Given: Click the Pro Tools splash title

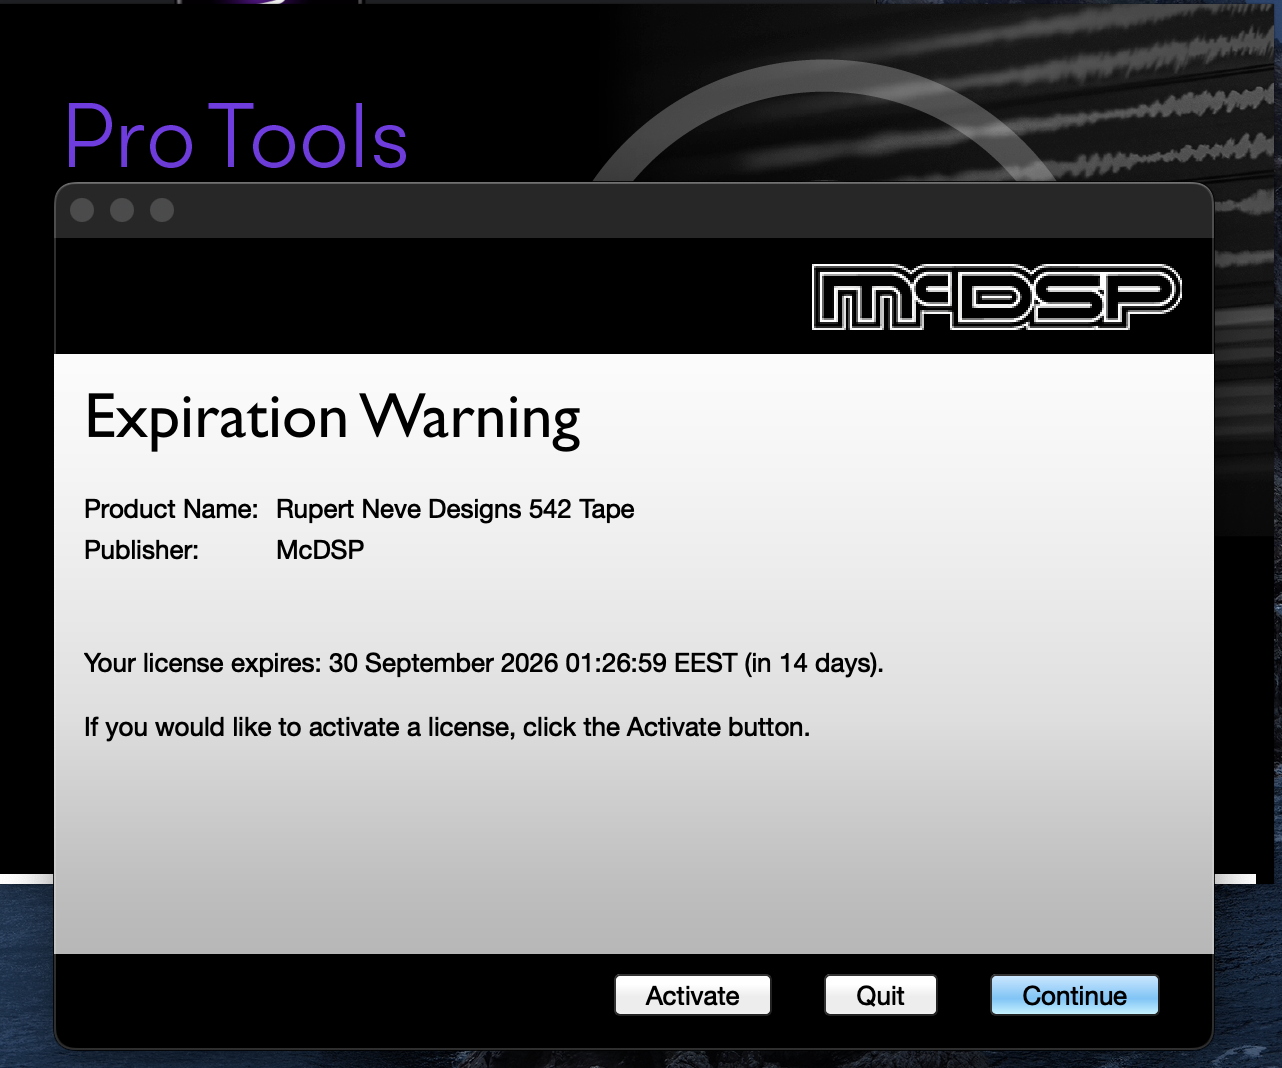Looking at the screenshot, I should [236, 137].
